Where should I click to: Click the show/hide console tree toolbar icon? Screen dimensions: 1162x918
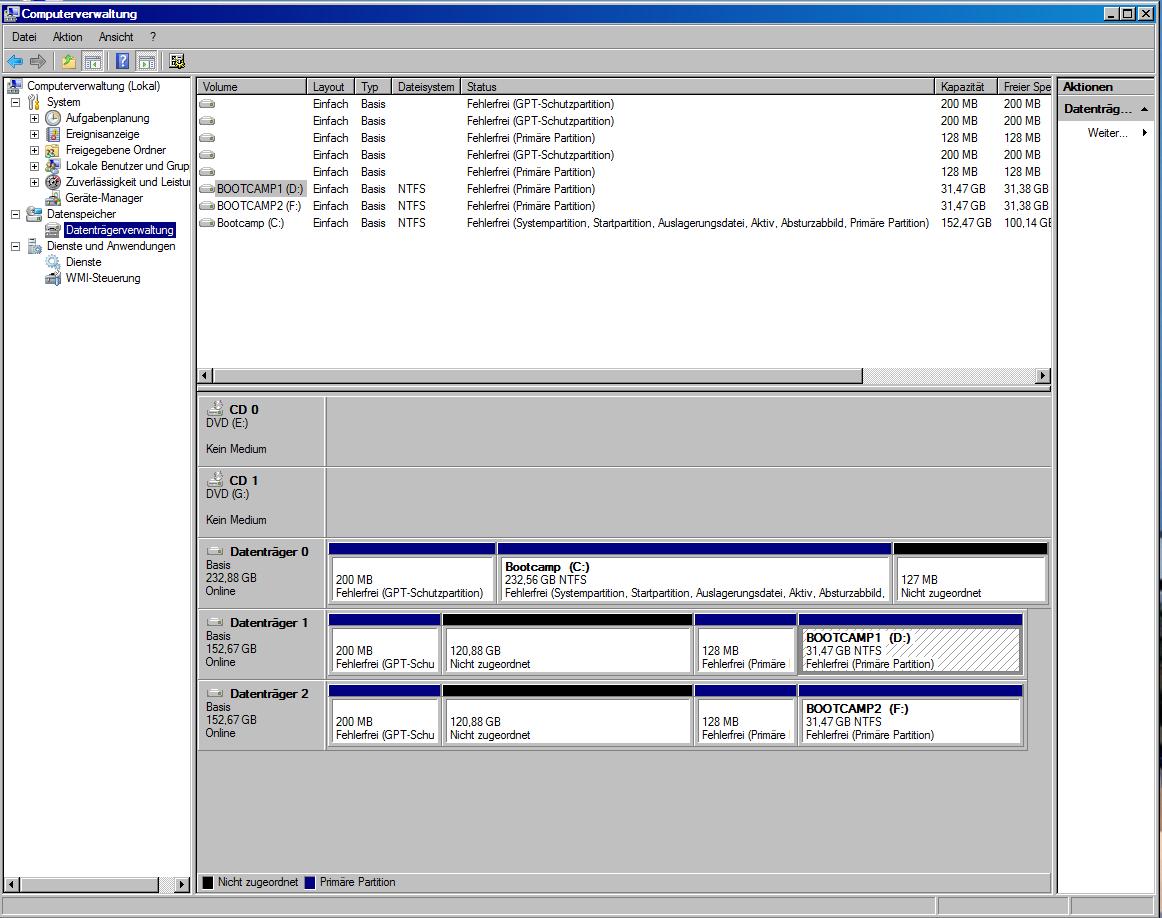click(x=93, y=61)
